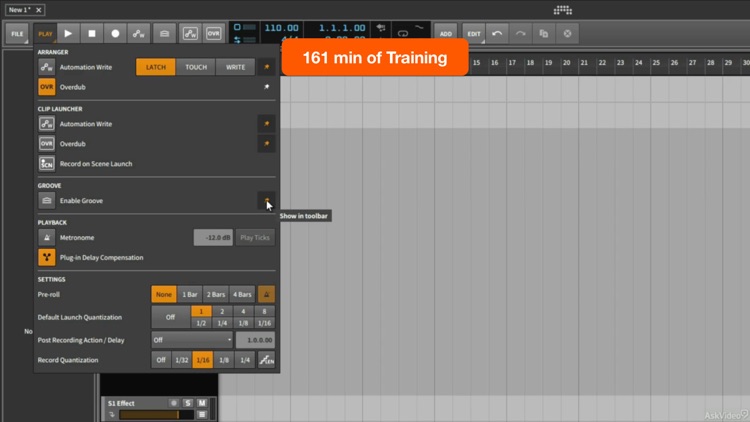The height and width of the screenshot is (422, 750).
Task: Arm global recording with the Record button
Action: point(115,33)
